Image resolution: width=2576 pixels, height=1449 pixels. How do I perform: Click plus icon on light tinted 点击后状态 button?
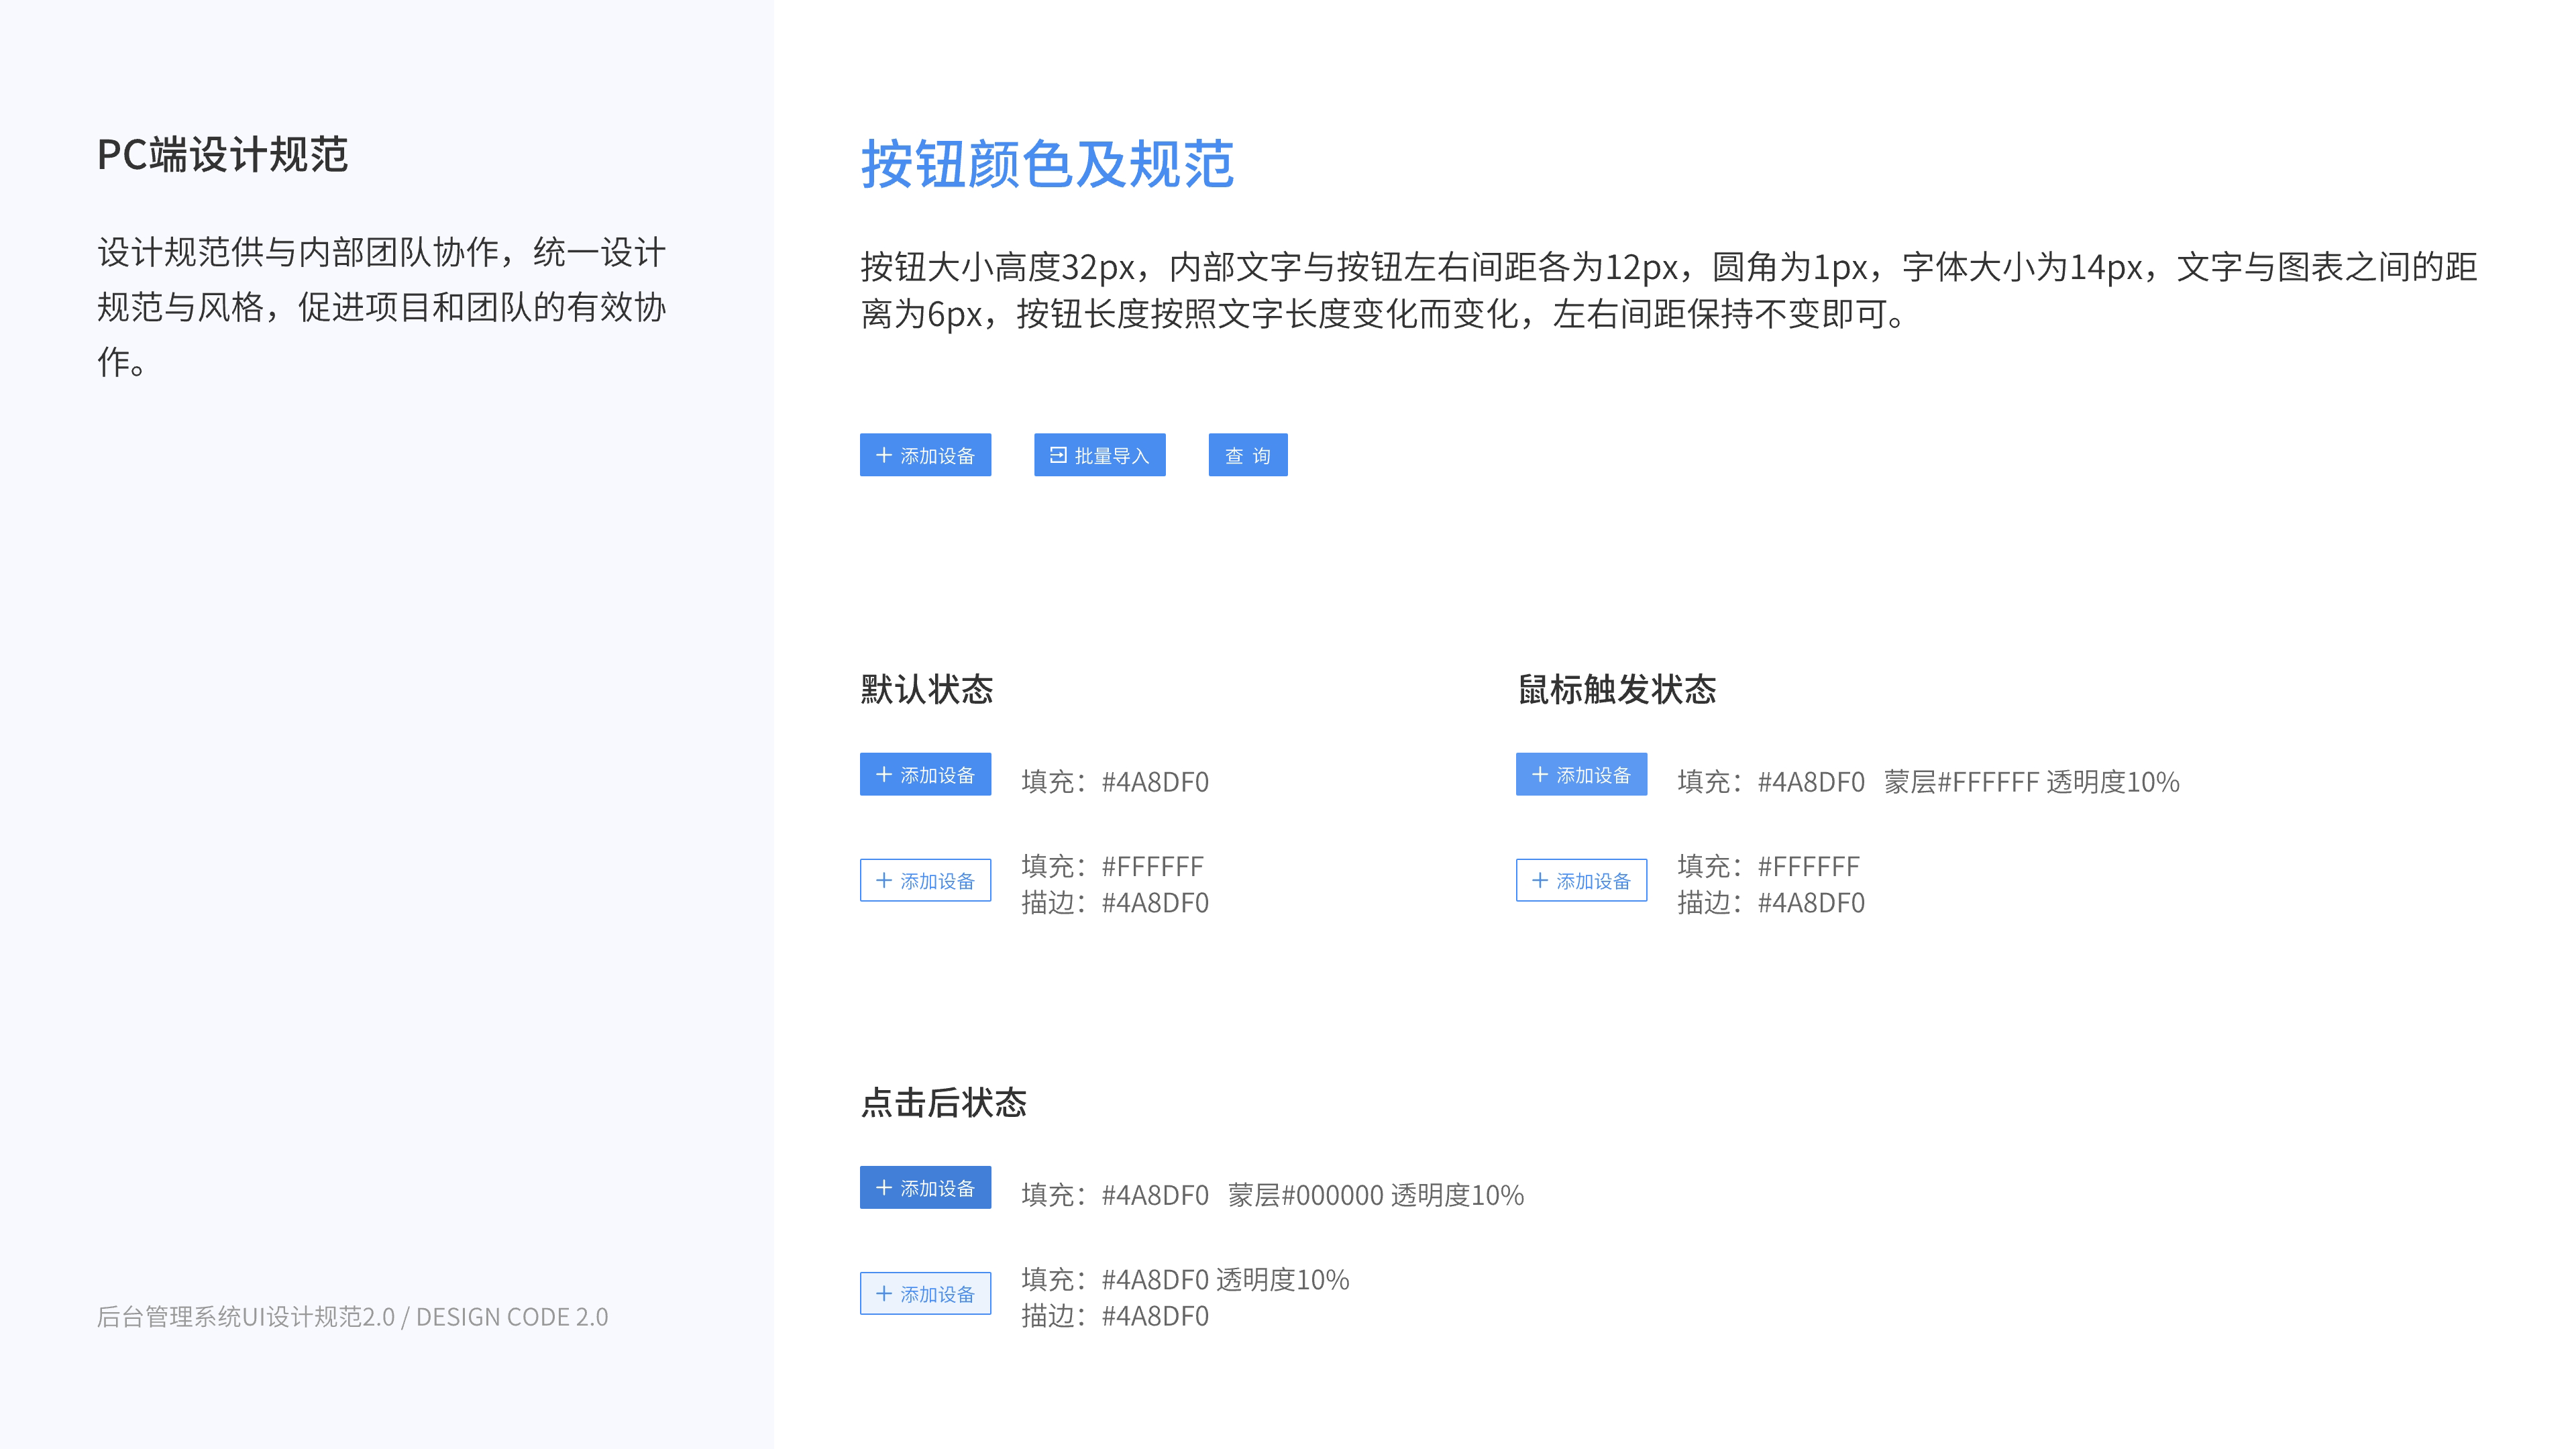883,1293
